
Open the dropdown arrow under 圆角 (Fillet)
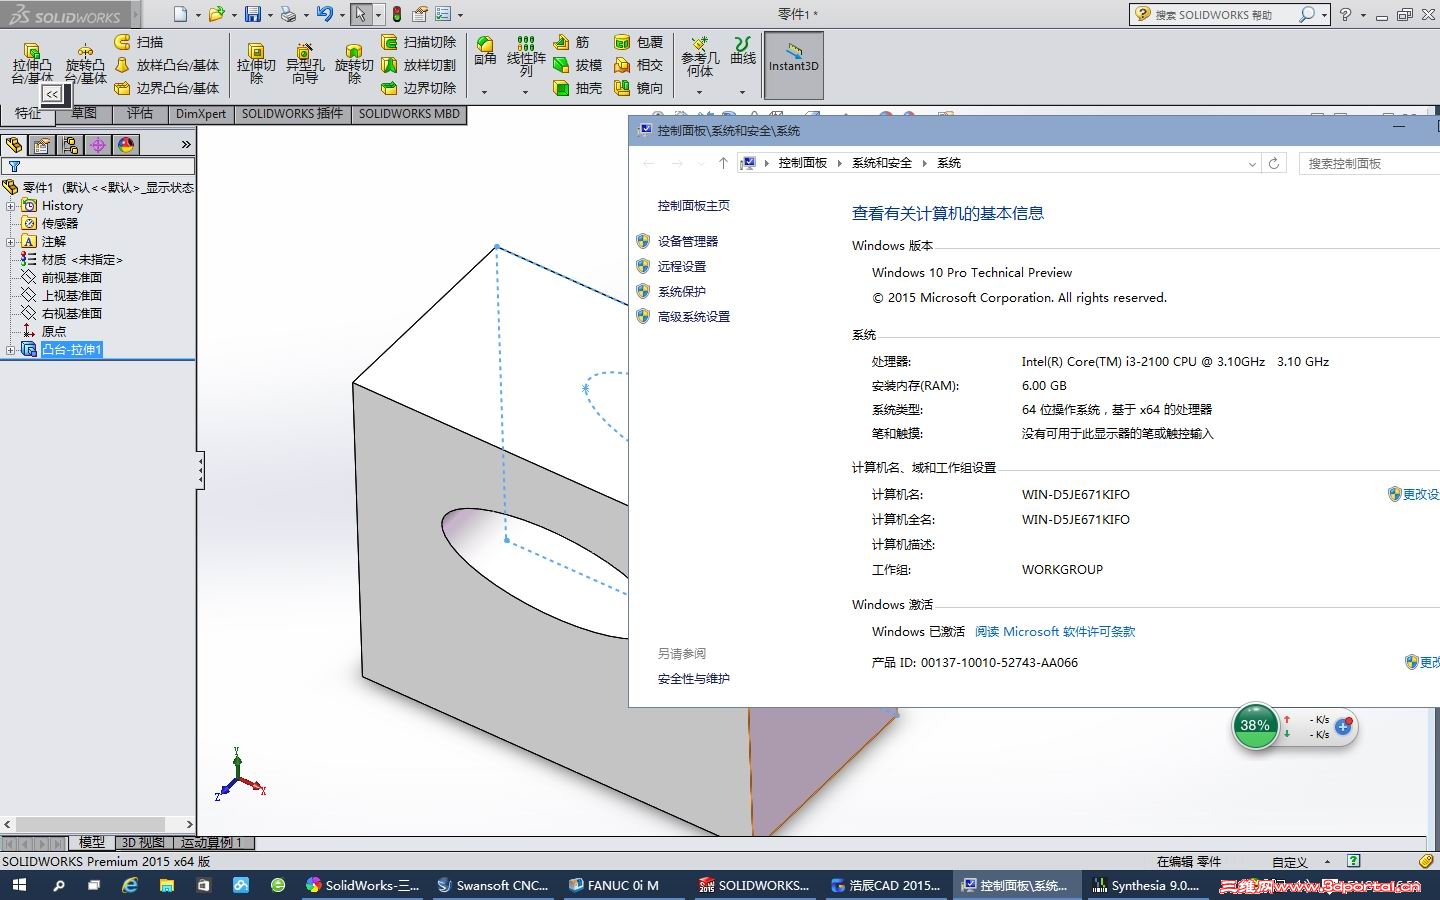coord(484,92)
